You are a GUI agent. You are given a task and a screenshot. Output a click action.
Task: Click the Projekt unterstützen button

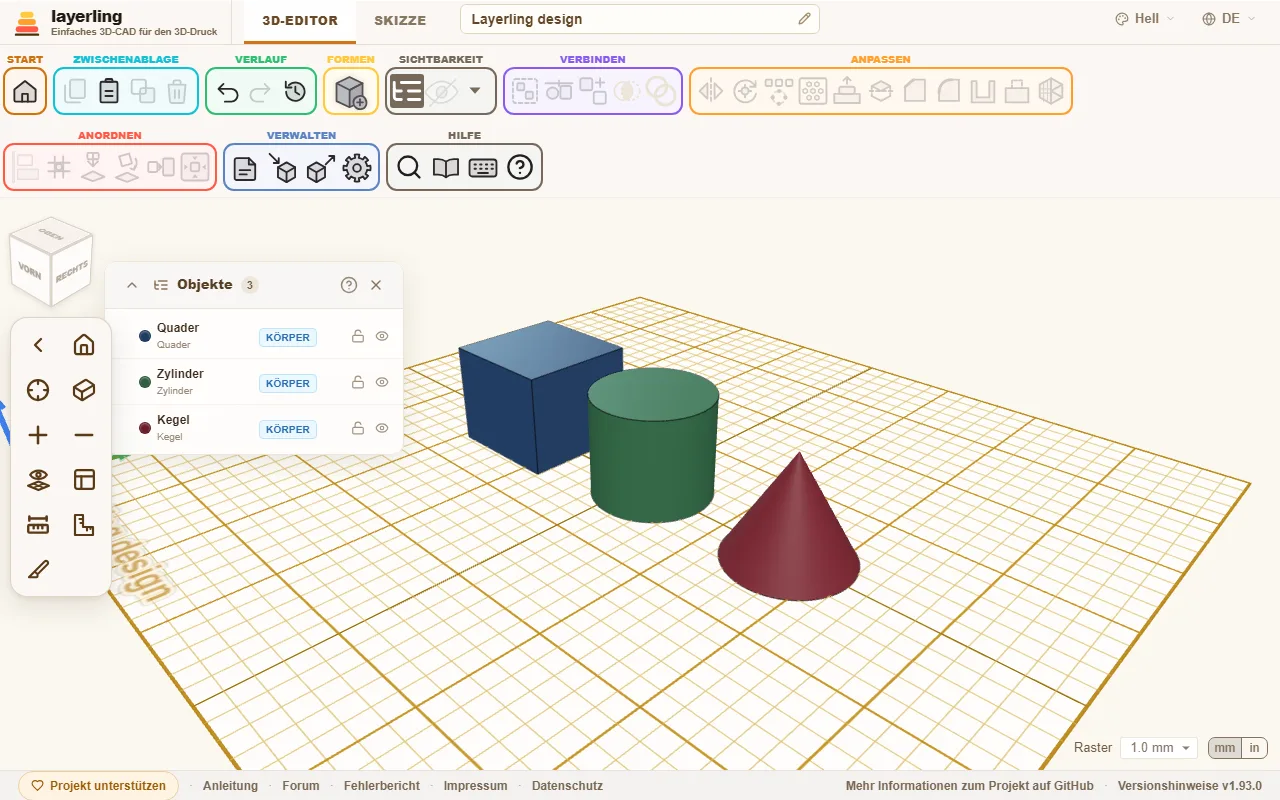(98, 786)
